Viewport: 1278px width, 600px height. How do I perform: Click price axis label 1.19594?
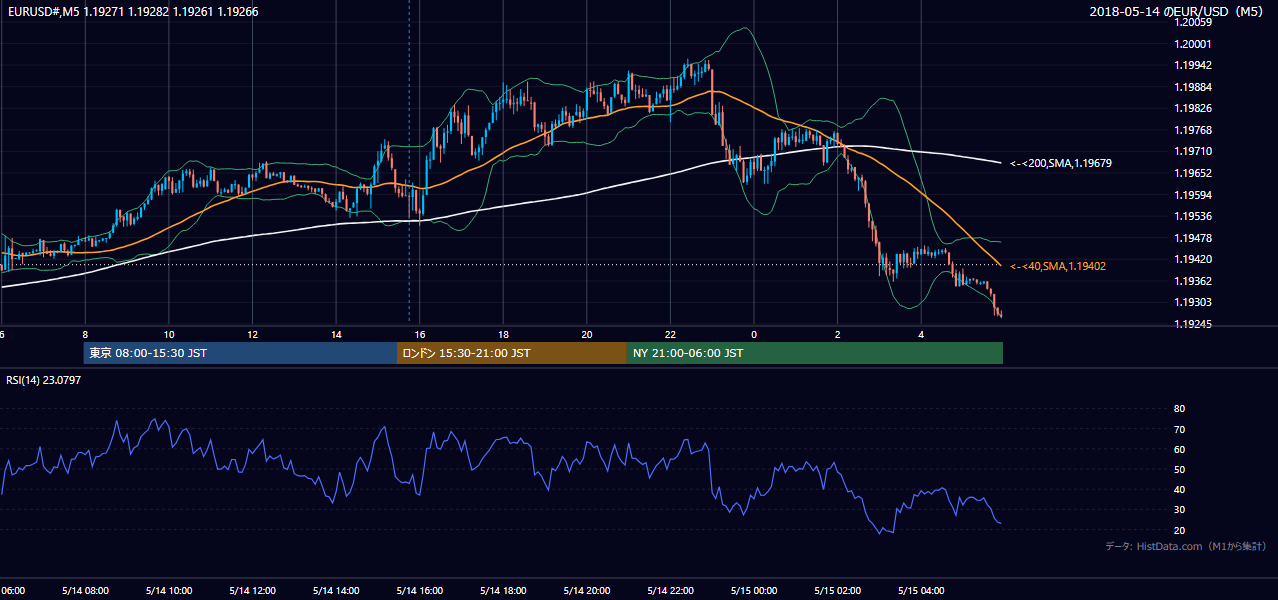point(1194,195)
